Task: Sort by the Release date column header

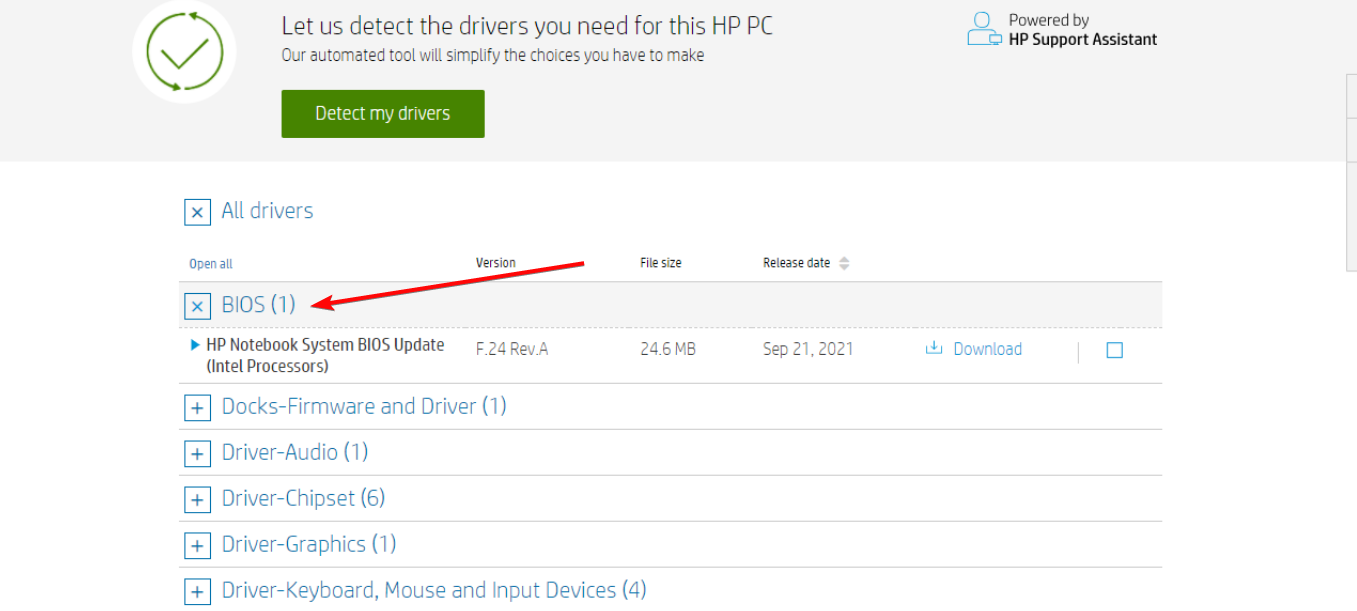Action: (796, 263)
